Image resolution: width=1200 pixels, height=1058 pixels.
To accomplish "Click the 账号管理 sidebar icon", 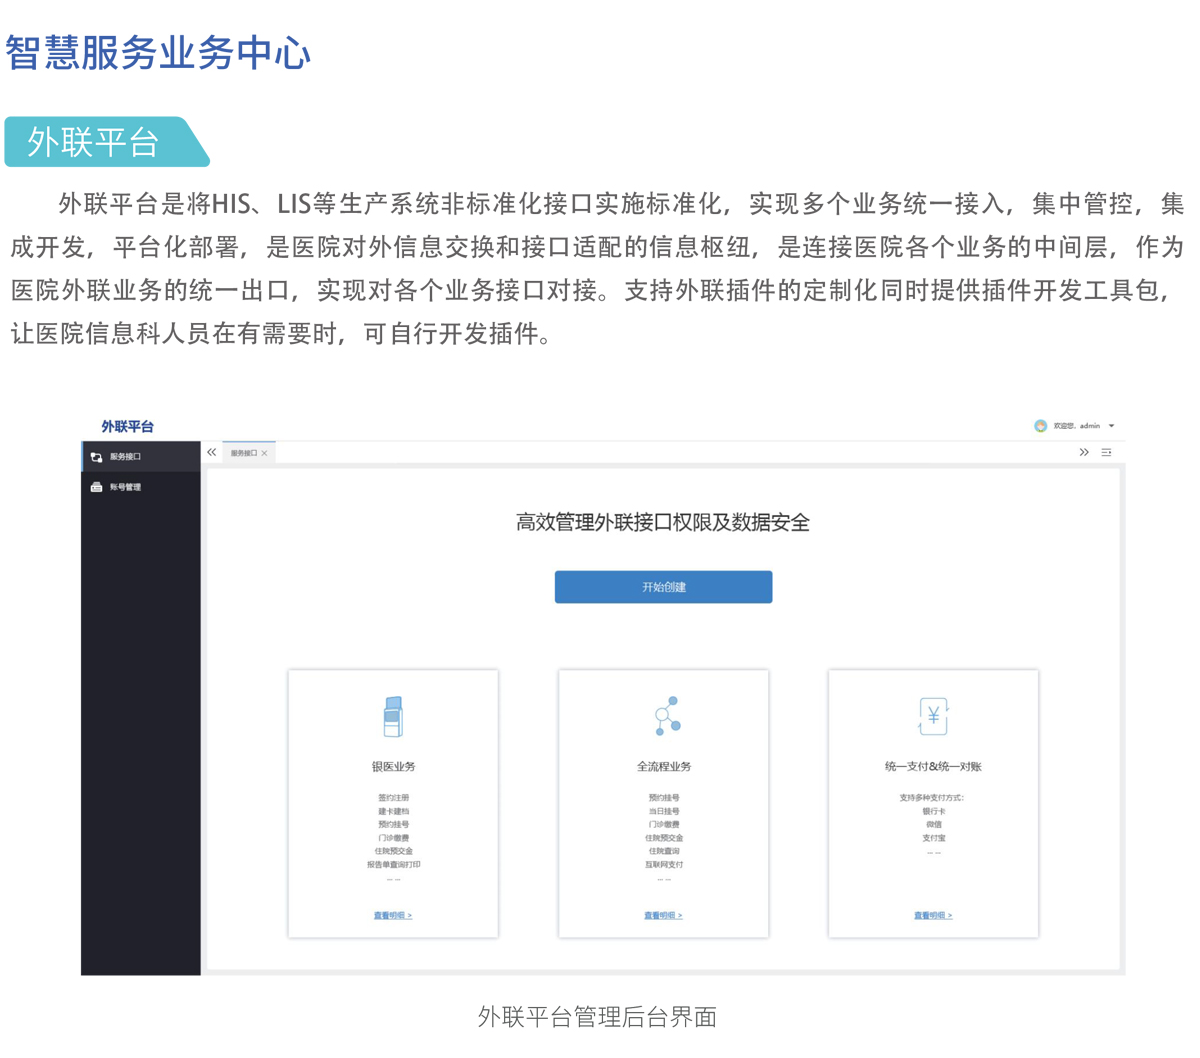I will 97,487.
